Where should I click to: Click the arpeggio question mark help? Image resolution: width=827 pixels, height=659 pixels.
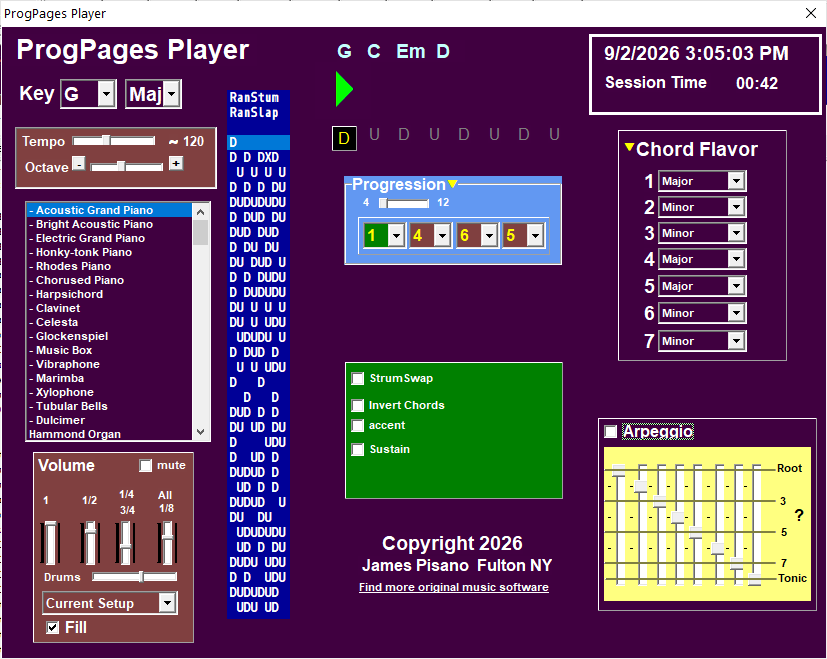point(799,515)
